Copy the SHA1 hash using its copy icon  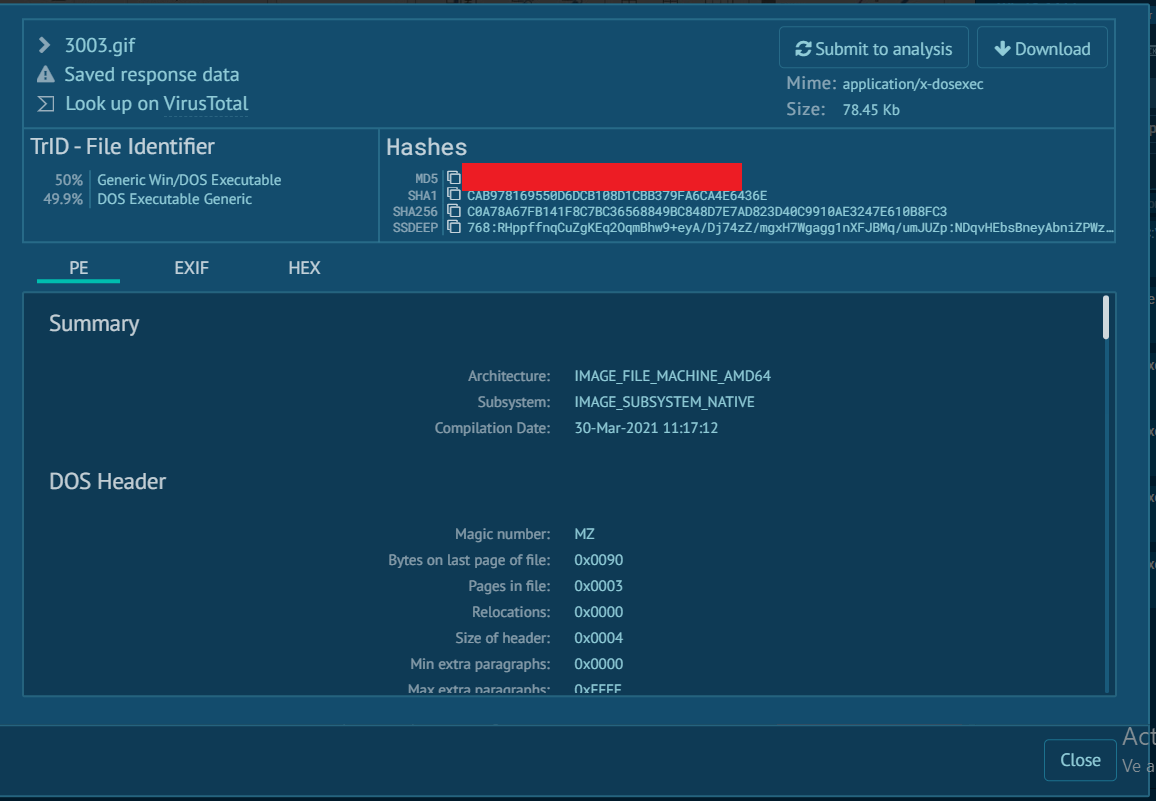[454, 195]
